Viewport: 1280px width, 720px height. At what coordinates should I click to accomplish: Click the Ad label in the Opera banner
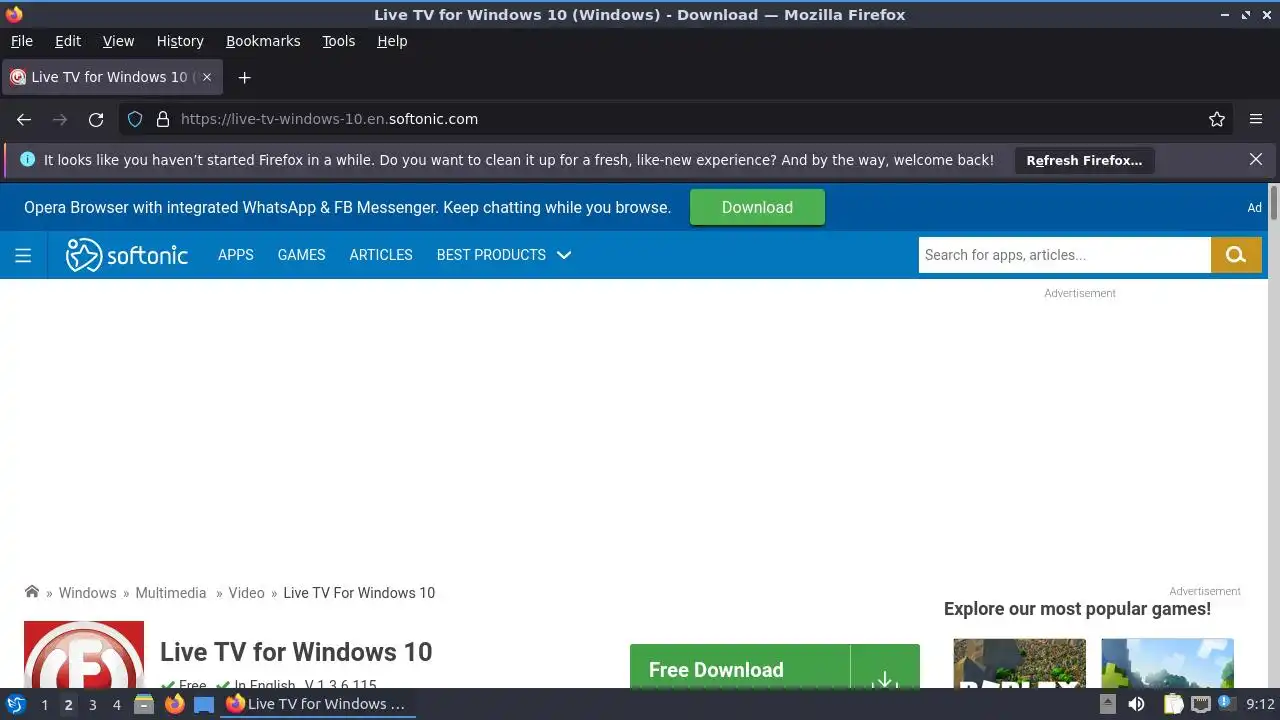[1254, 208]
